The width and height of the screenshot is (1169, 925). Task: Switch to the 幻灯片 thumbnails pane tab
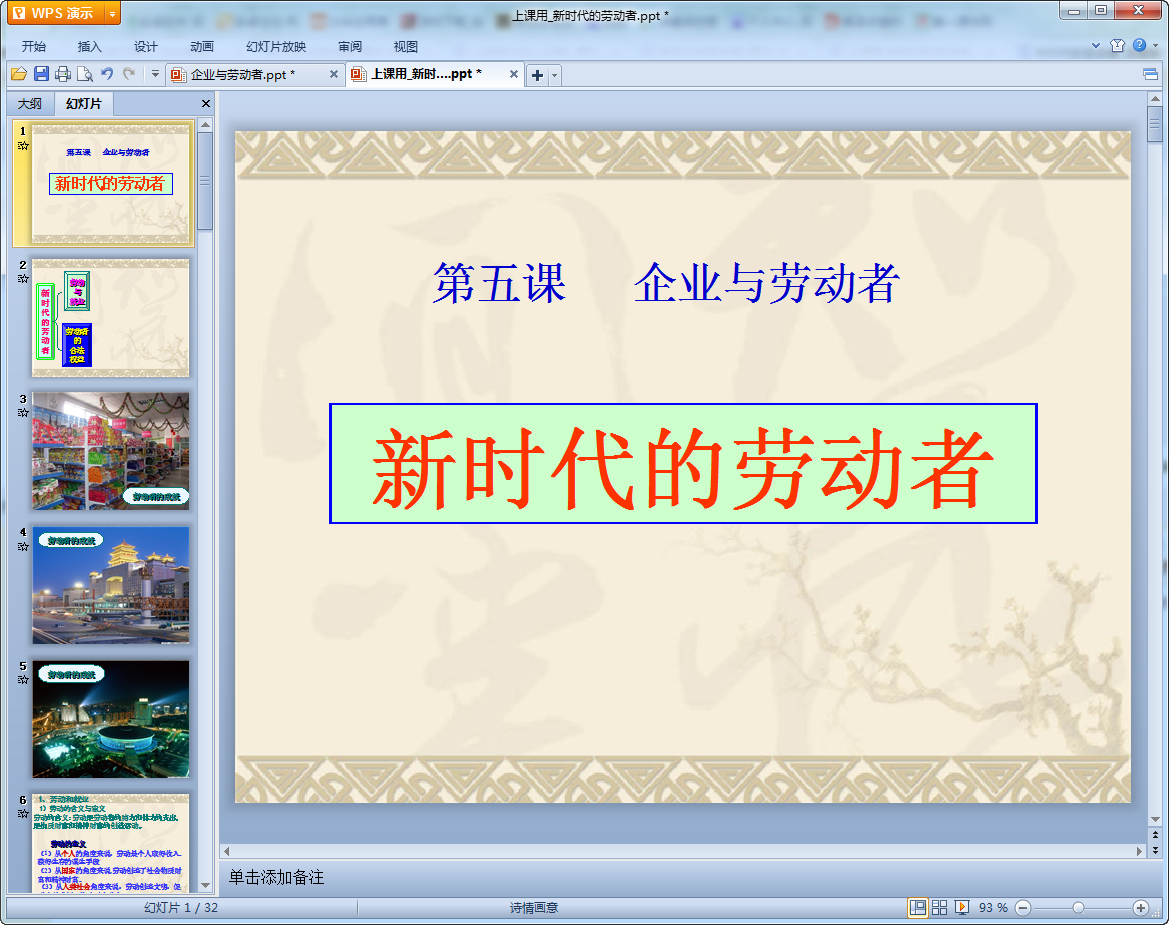[84, 104]
